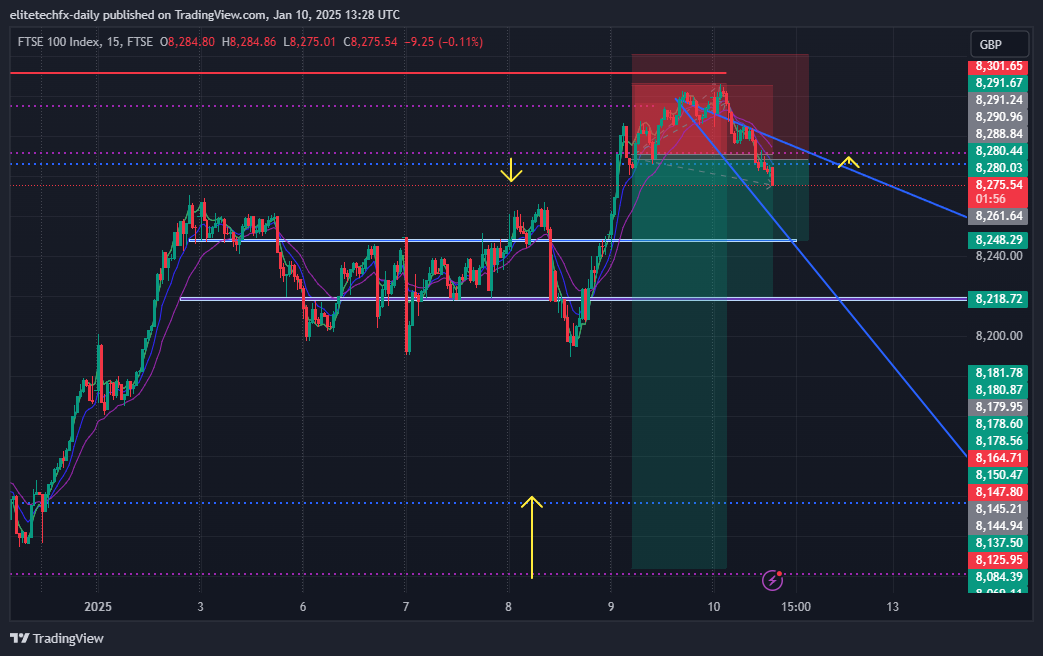Click the date label 7 on time axis
Screen dimensions: 1043x656
click(x=406, y=607)
